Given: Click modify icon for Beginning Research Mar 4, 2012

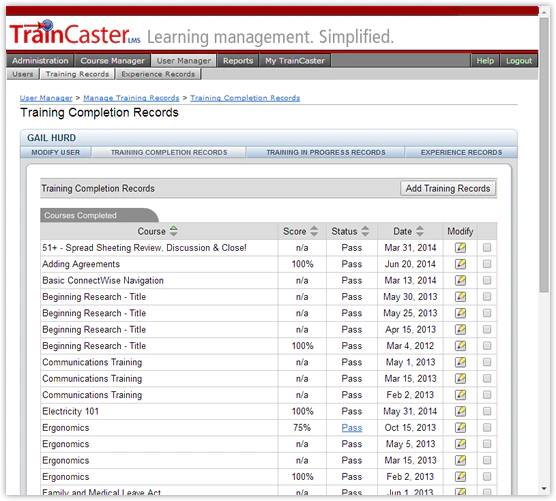Looking at the screenshot, I should coord(460,346).
